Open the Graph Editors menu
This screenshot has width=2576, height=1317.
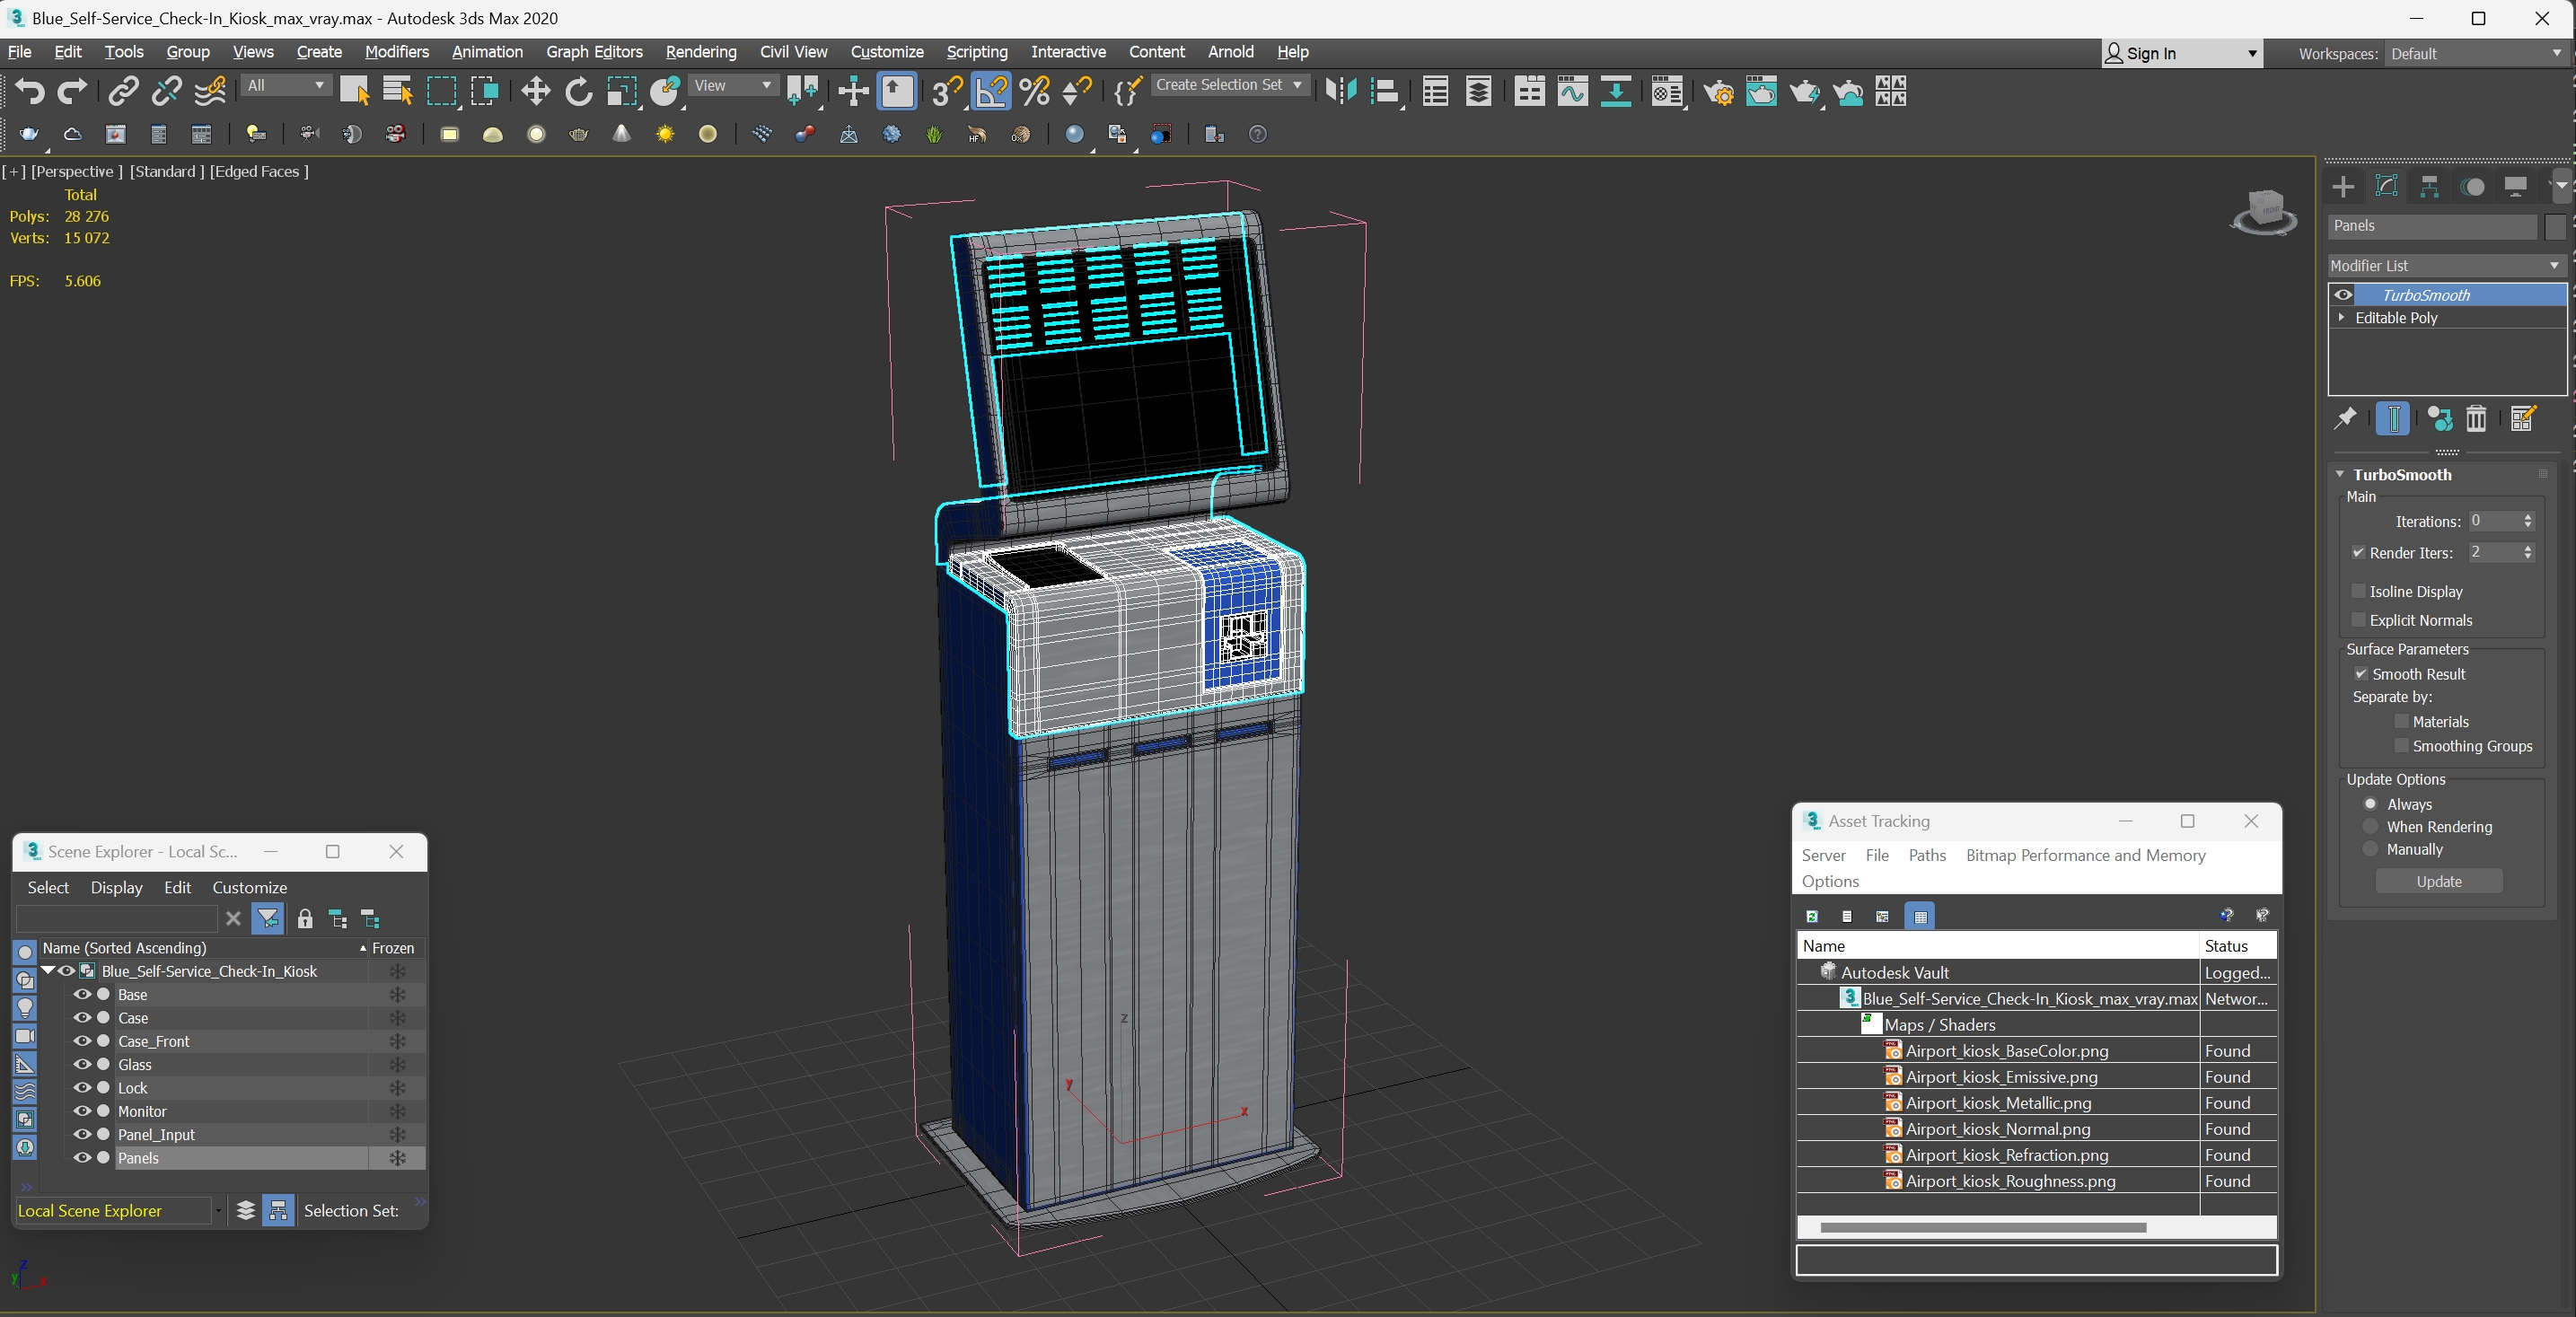[594, 52]
